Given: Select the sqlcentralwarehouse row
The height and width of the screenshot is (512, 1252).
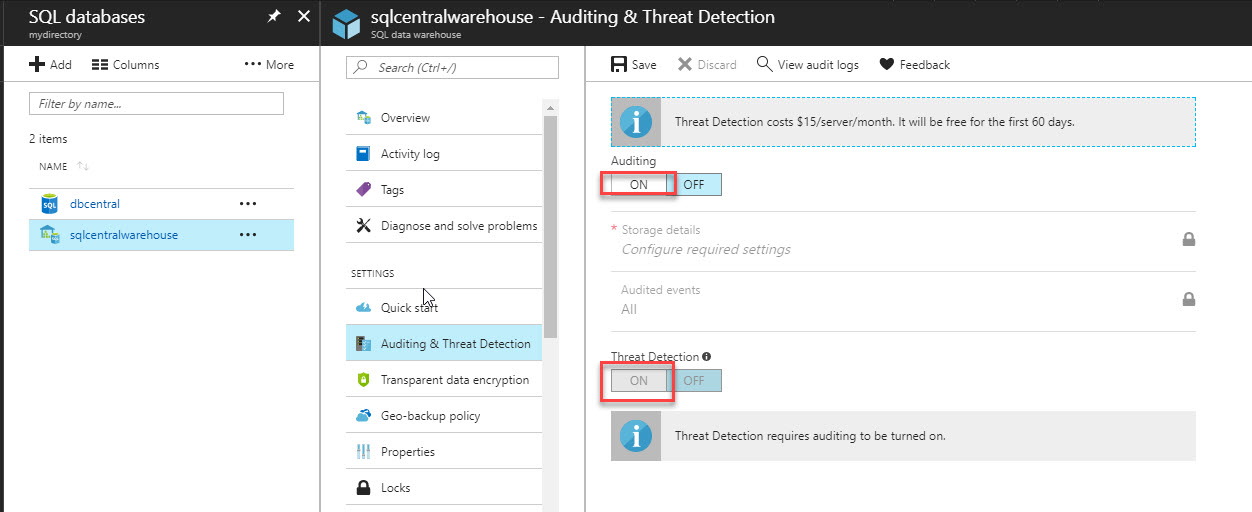Looking at the screenshot, I should point(161,235).
